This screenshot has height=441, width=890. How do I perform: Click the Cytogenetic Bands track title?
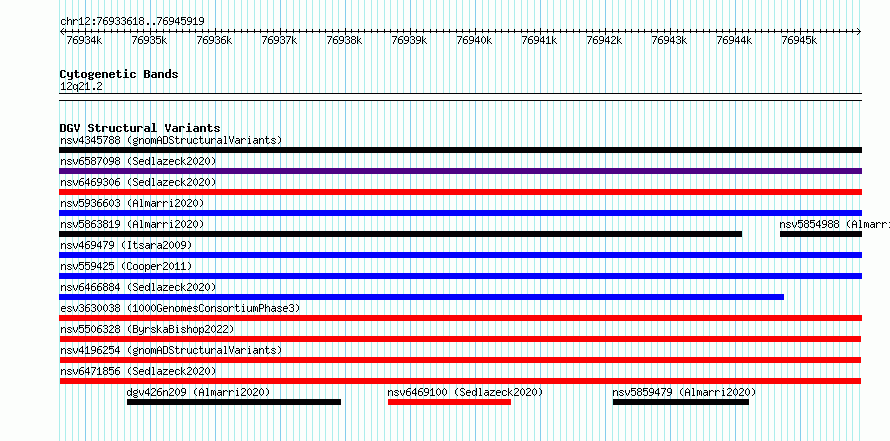pyautogui.click(x=119, y=74)
